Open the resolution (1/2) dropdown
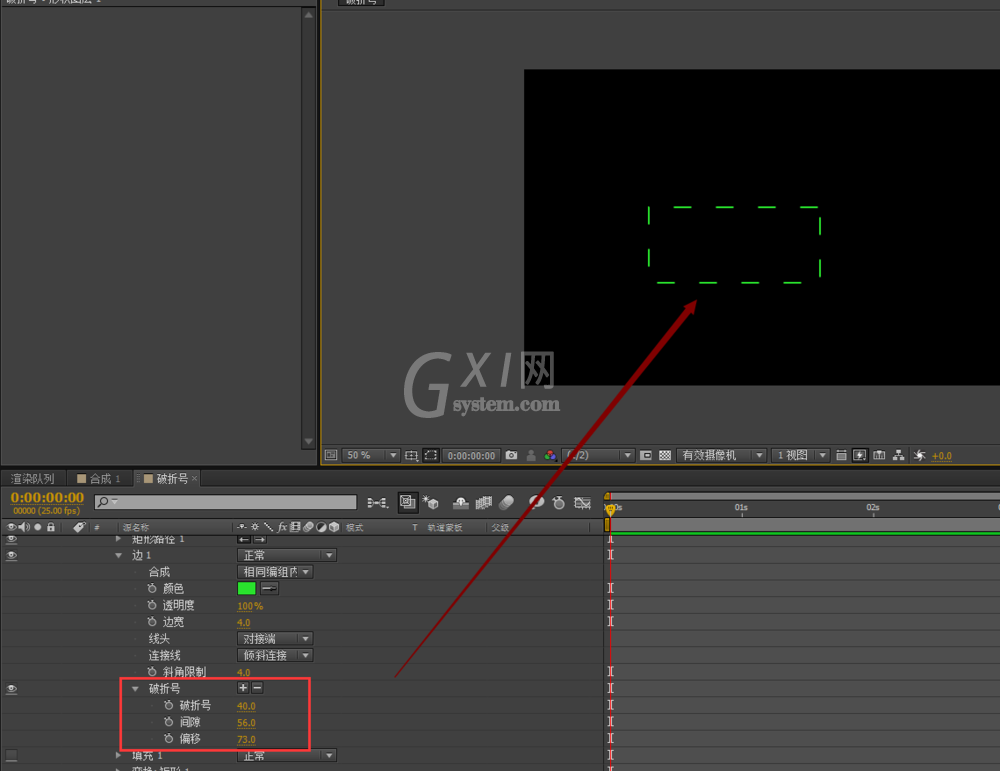The height and width of the screenshot is (771, 1000). click(598, 455)
